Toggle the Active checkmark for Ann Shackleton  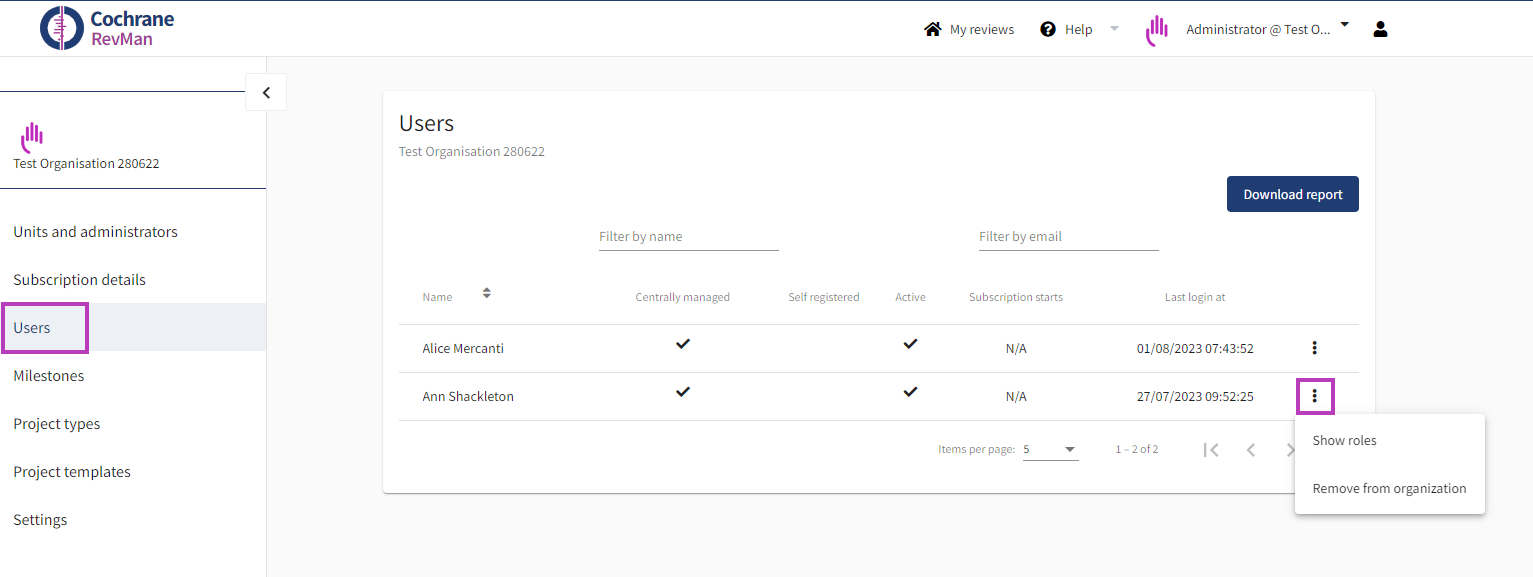tap(910, 392)
